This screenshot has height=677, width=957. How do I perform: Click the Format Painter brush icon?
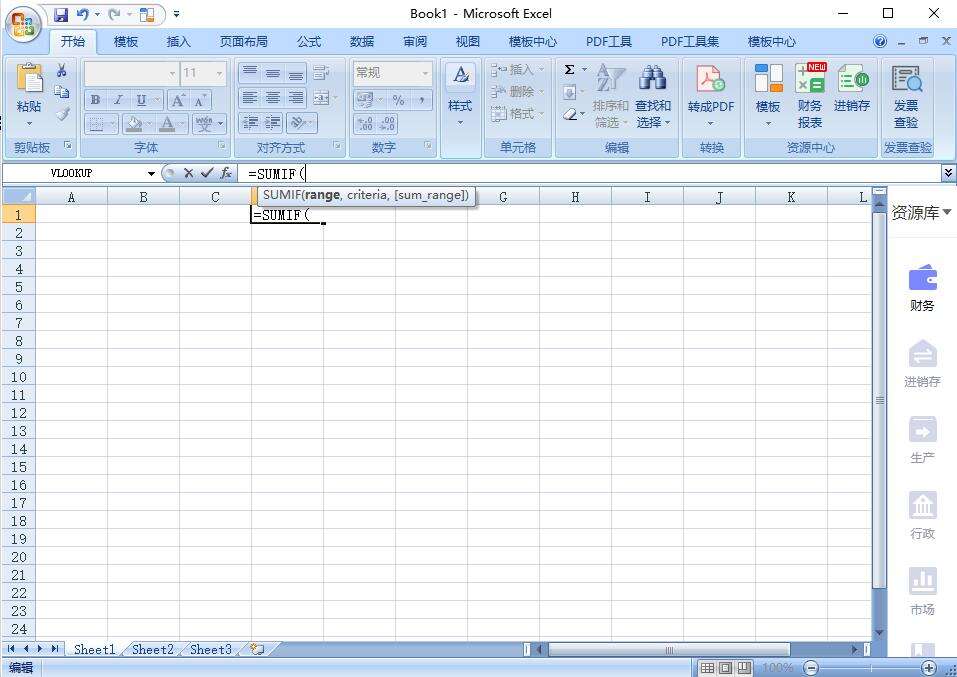(62, 114)
